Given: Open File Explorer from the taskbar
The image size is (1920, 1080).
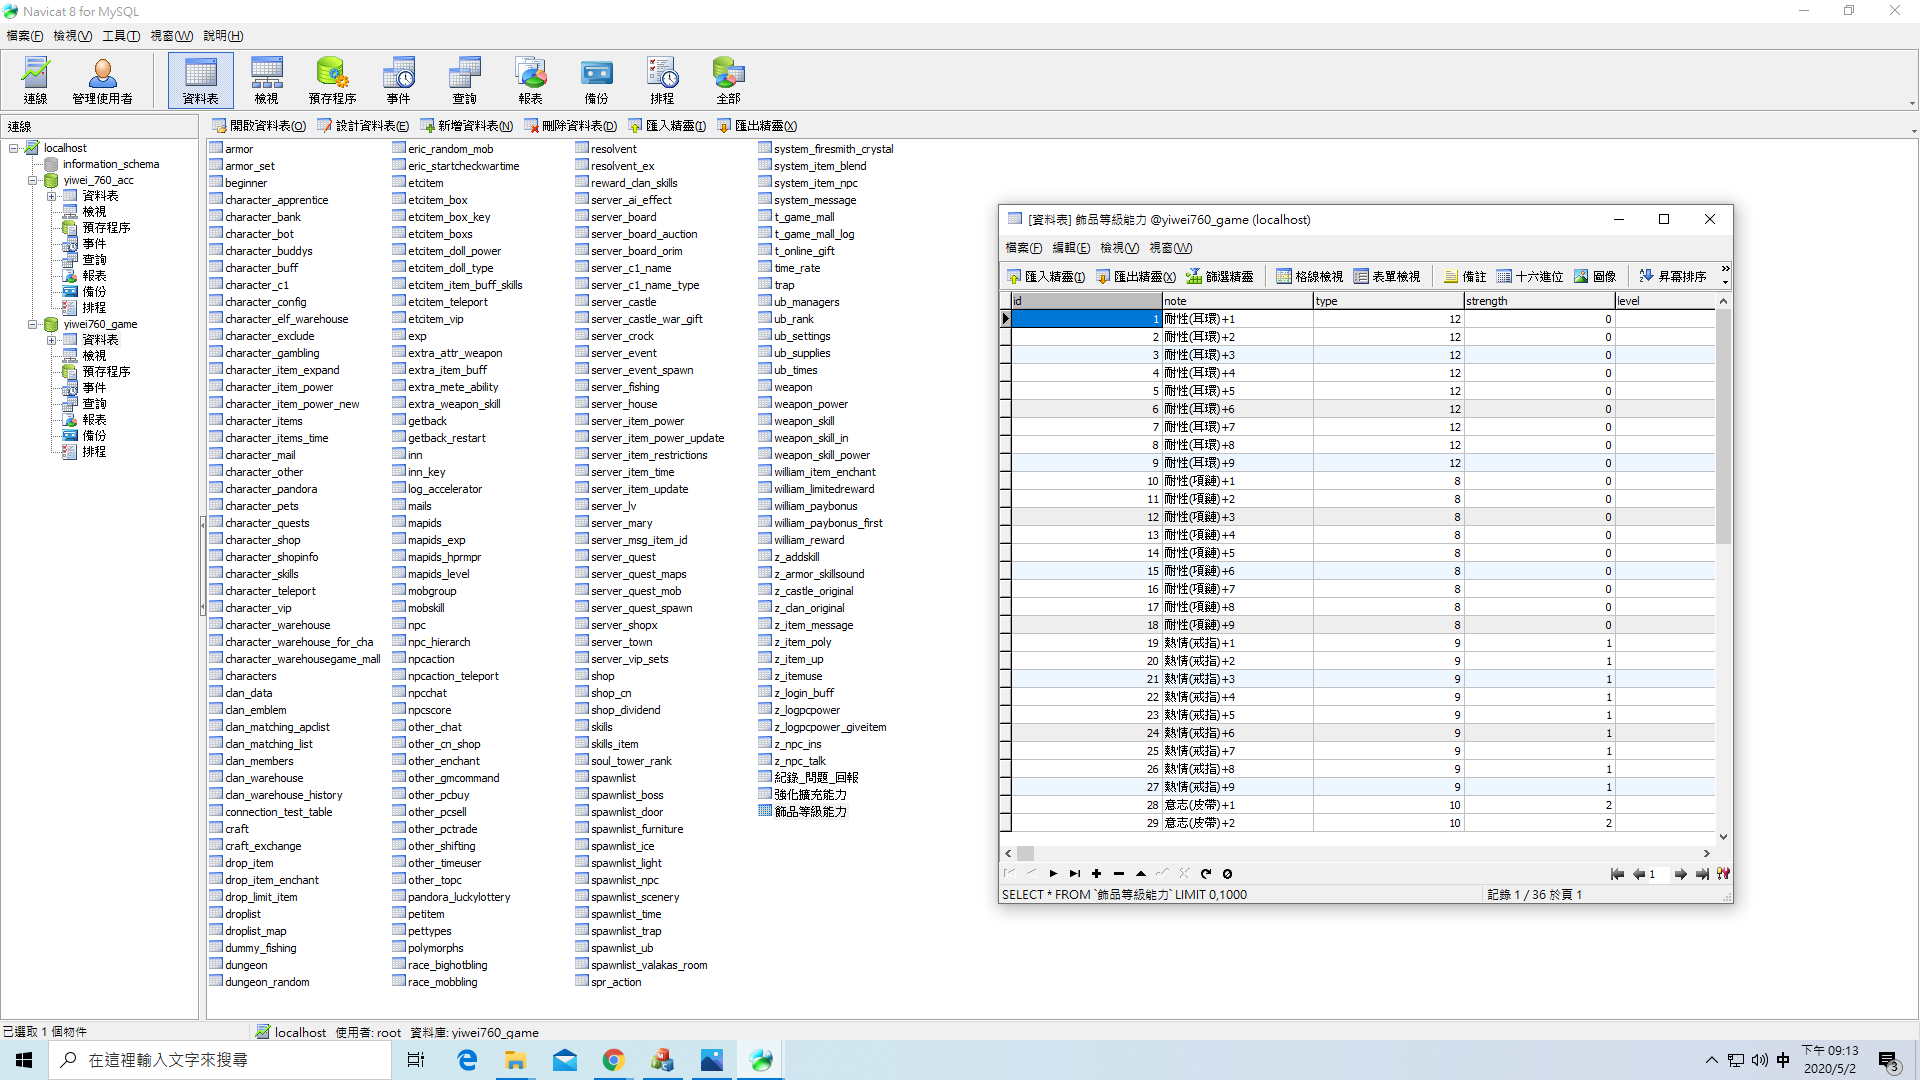Looking at the screenshot, I should [x=515, y=1060].
